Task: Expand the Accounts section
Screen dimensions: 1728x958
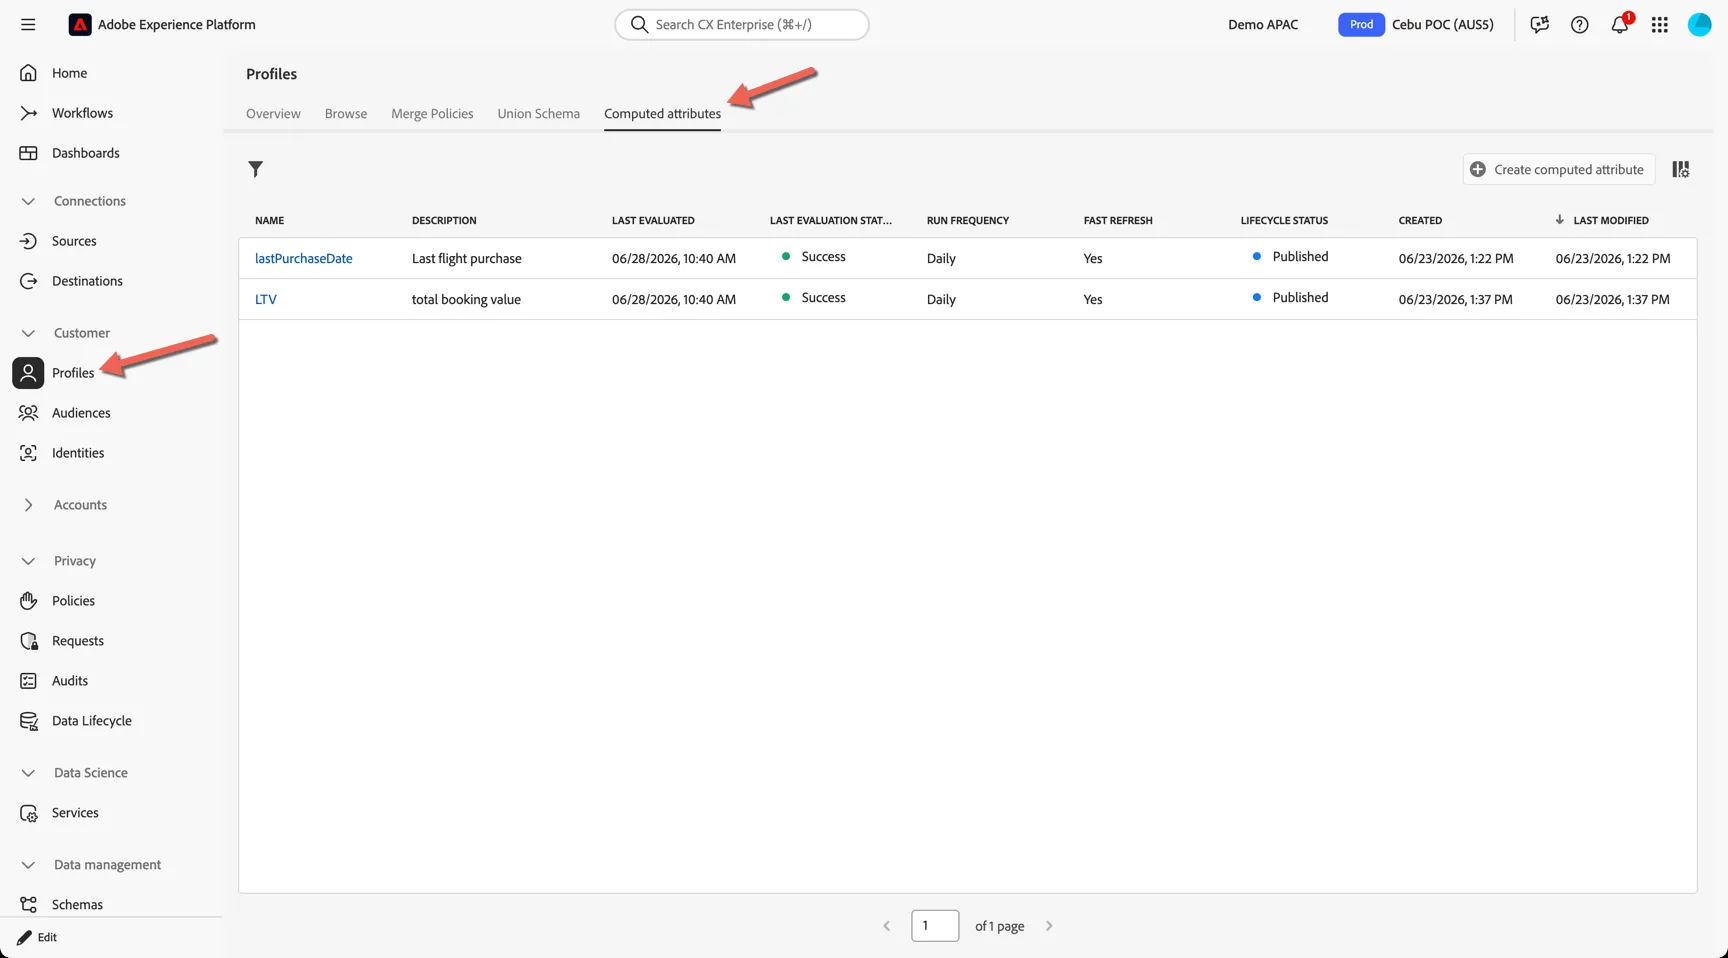Action: pyautogui.click(x=28, y=505)
